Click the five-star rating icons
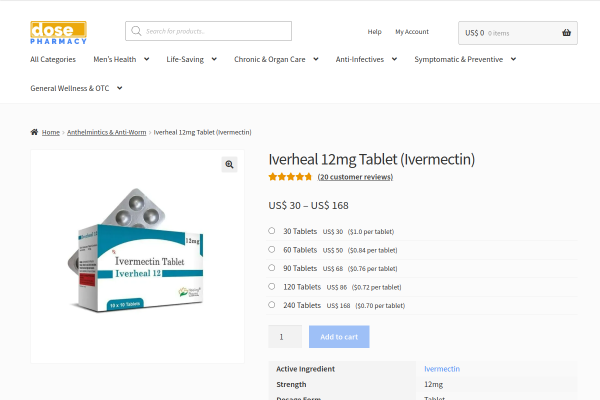This screenshot has height=400, width=600. click(290, 177)
